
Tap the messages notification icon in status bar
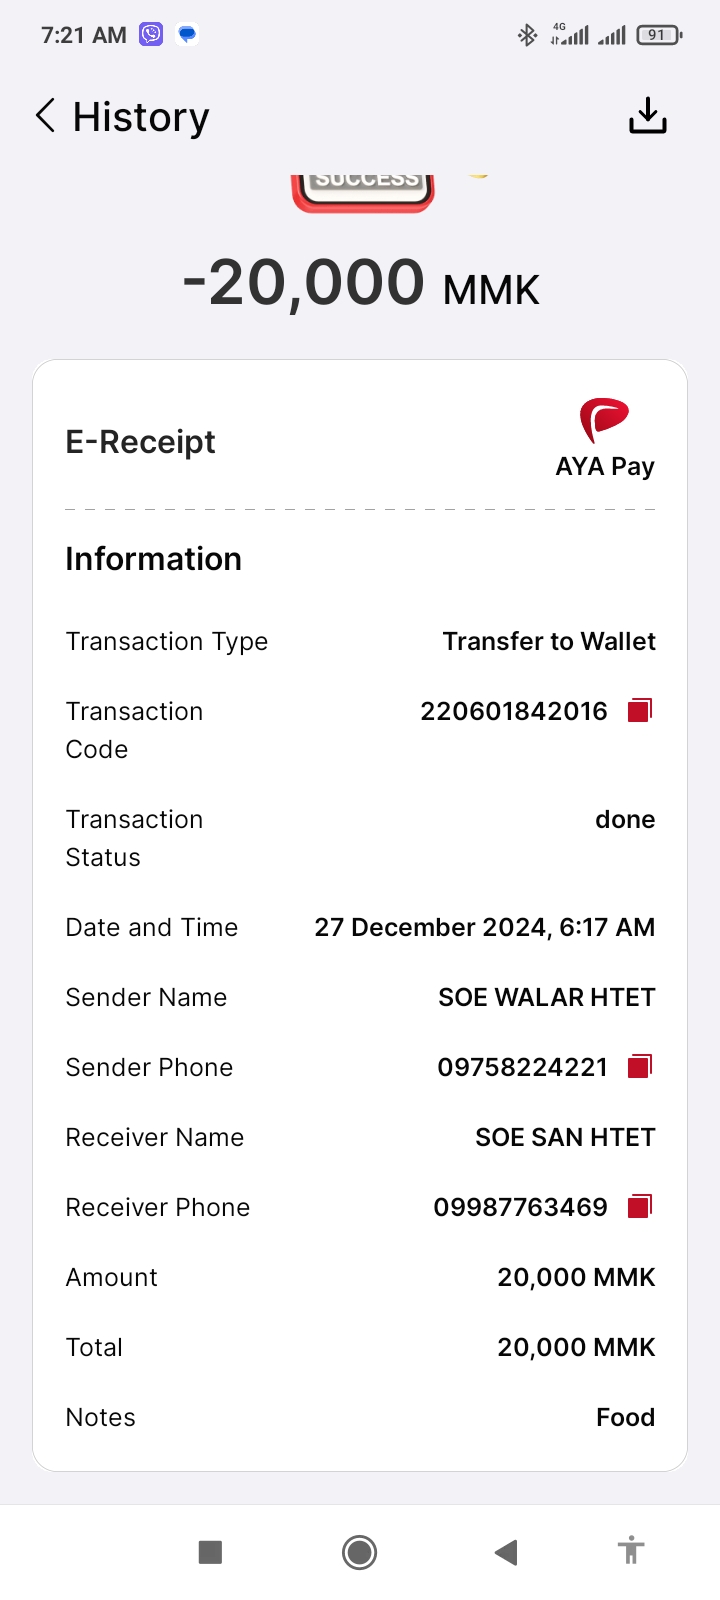pos(187,35)
